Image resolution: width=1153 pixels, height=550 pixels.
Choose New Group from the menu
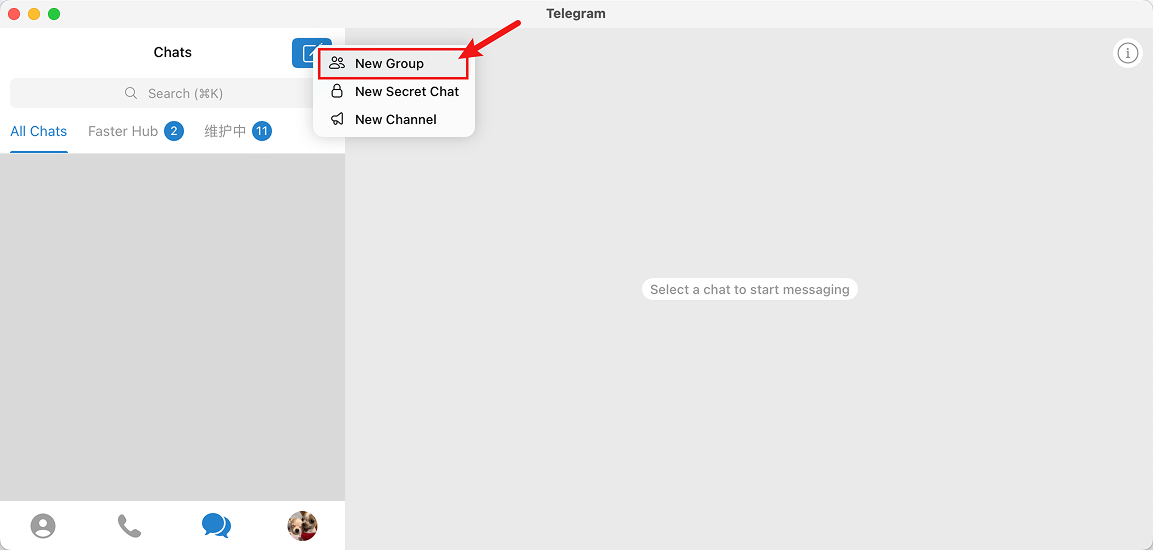point(393,64)
